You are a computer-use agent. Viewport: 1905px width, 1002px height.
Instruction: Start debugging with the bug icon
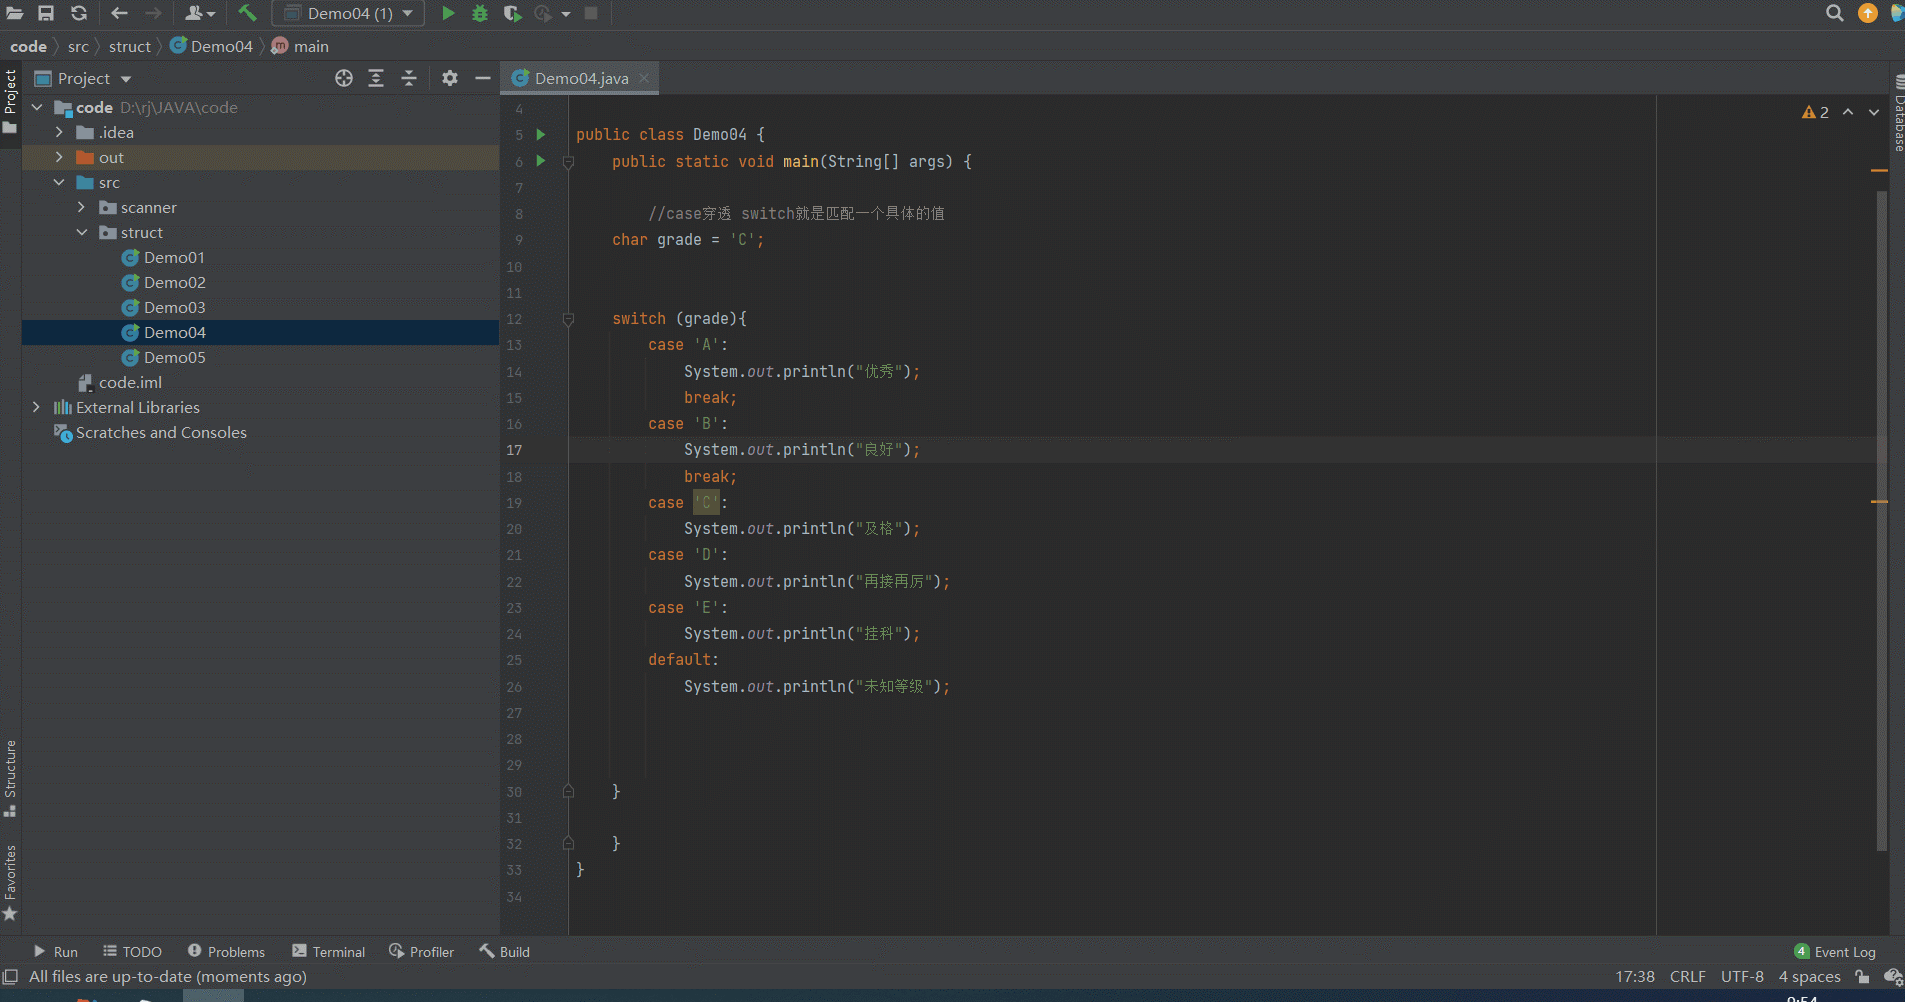coord(480,13)
